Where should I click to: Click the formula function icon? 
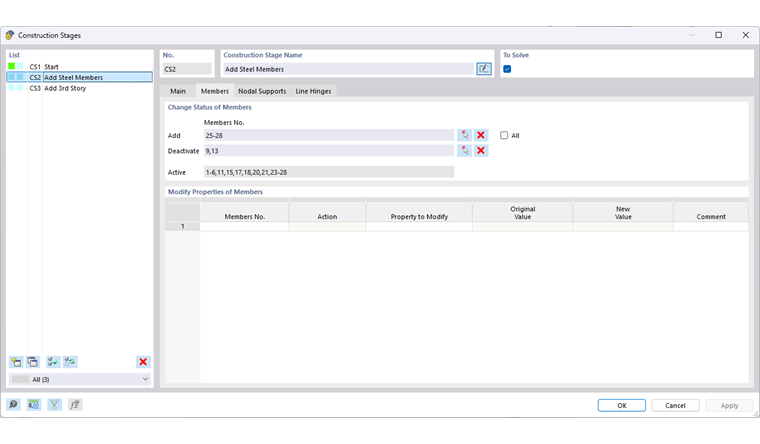(75, 404)
